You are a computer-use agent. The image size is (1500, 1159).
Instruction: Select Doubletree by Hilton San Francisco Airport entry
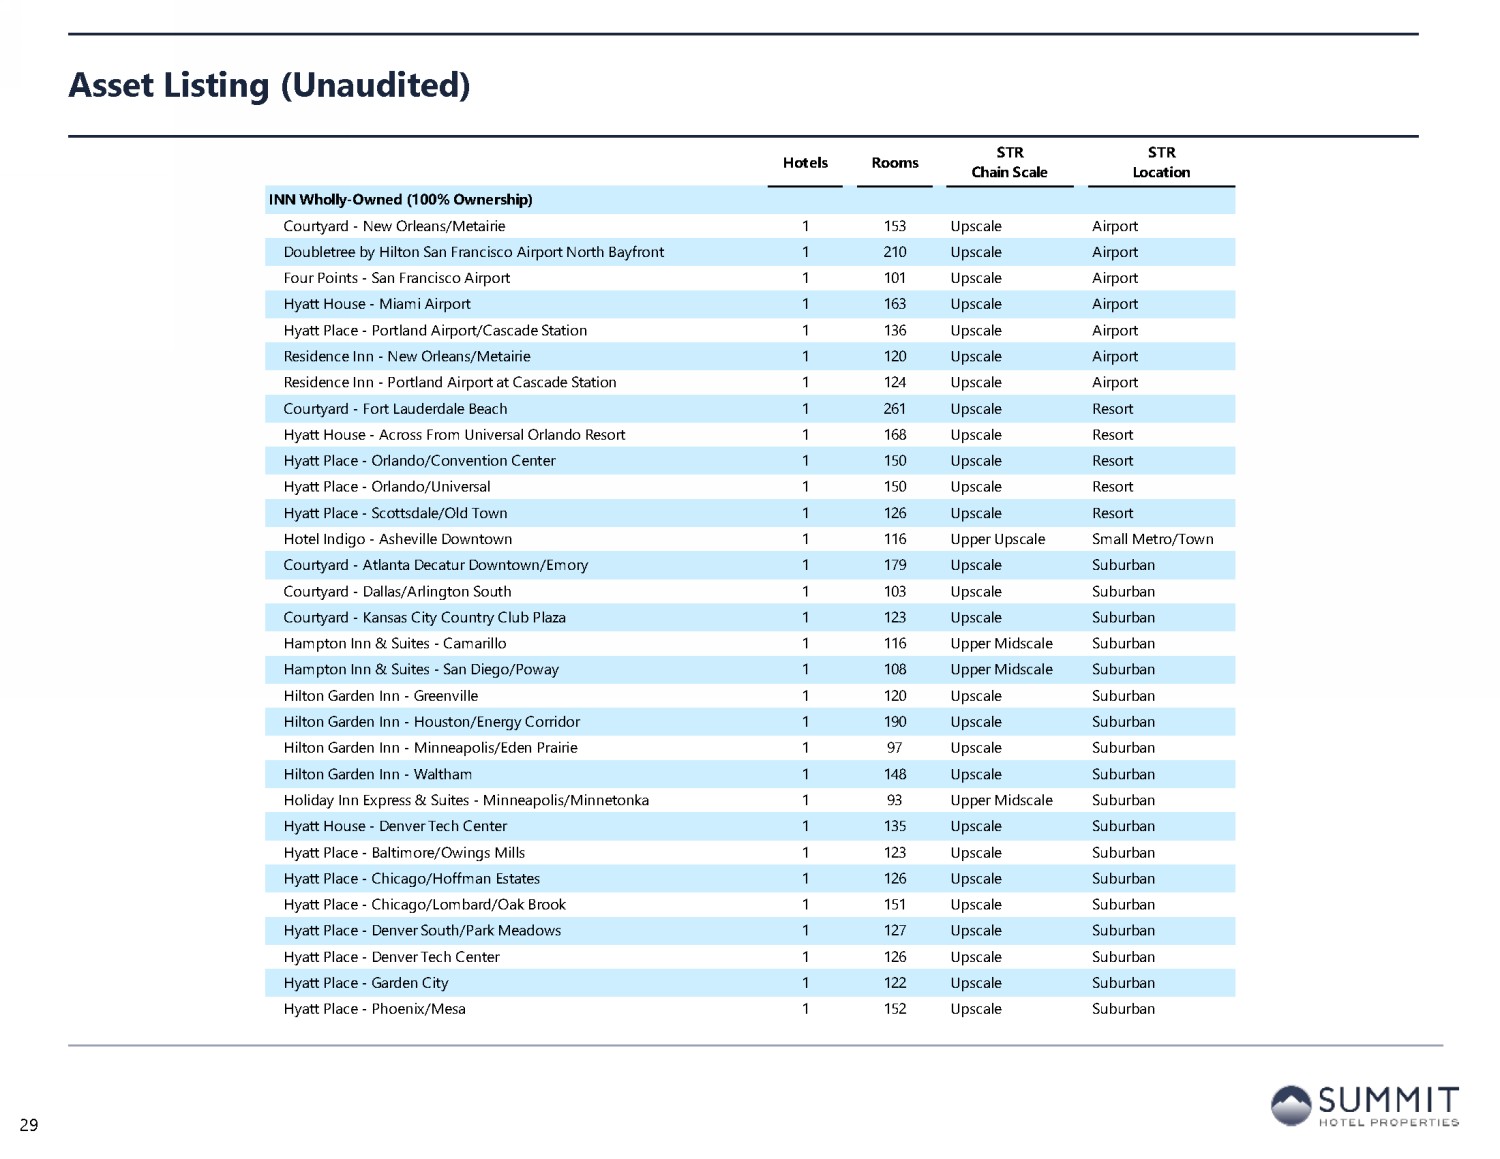(x=473, y=253)
